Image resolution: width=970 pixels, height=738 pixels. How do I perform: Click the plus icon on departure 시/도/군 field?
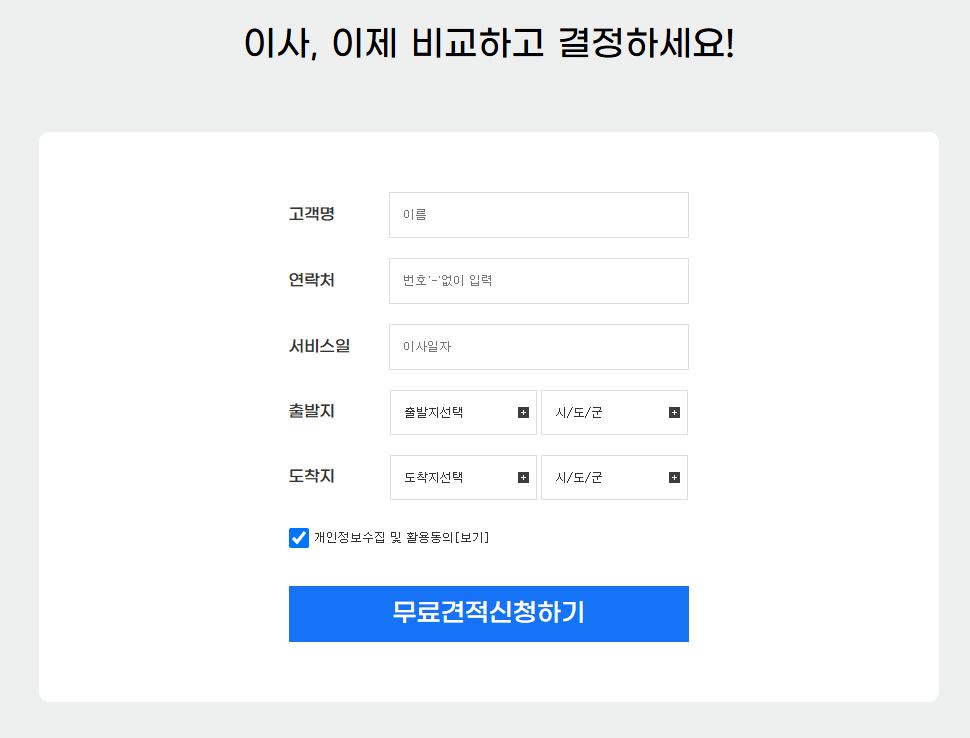click(672, 412)
